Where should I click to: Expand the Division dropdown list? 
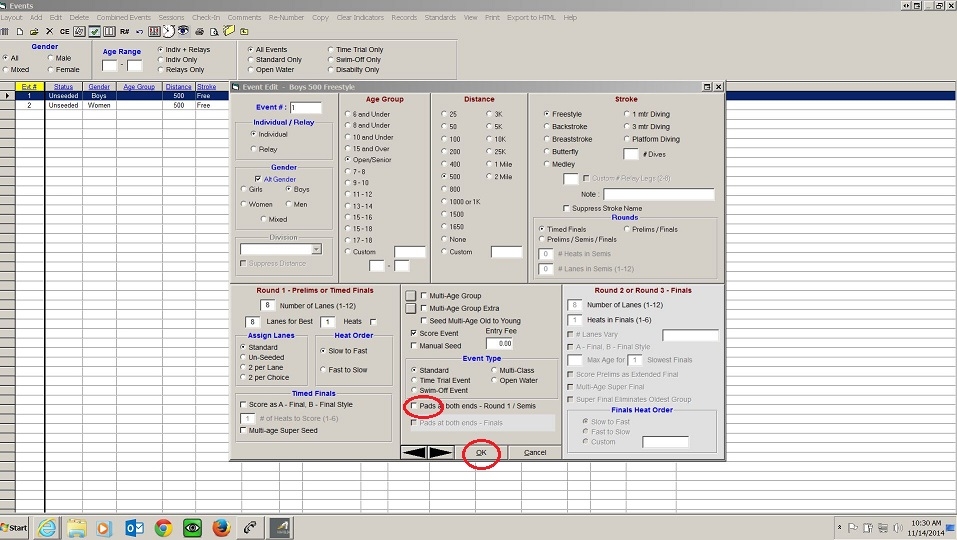316,249
